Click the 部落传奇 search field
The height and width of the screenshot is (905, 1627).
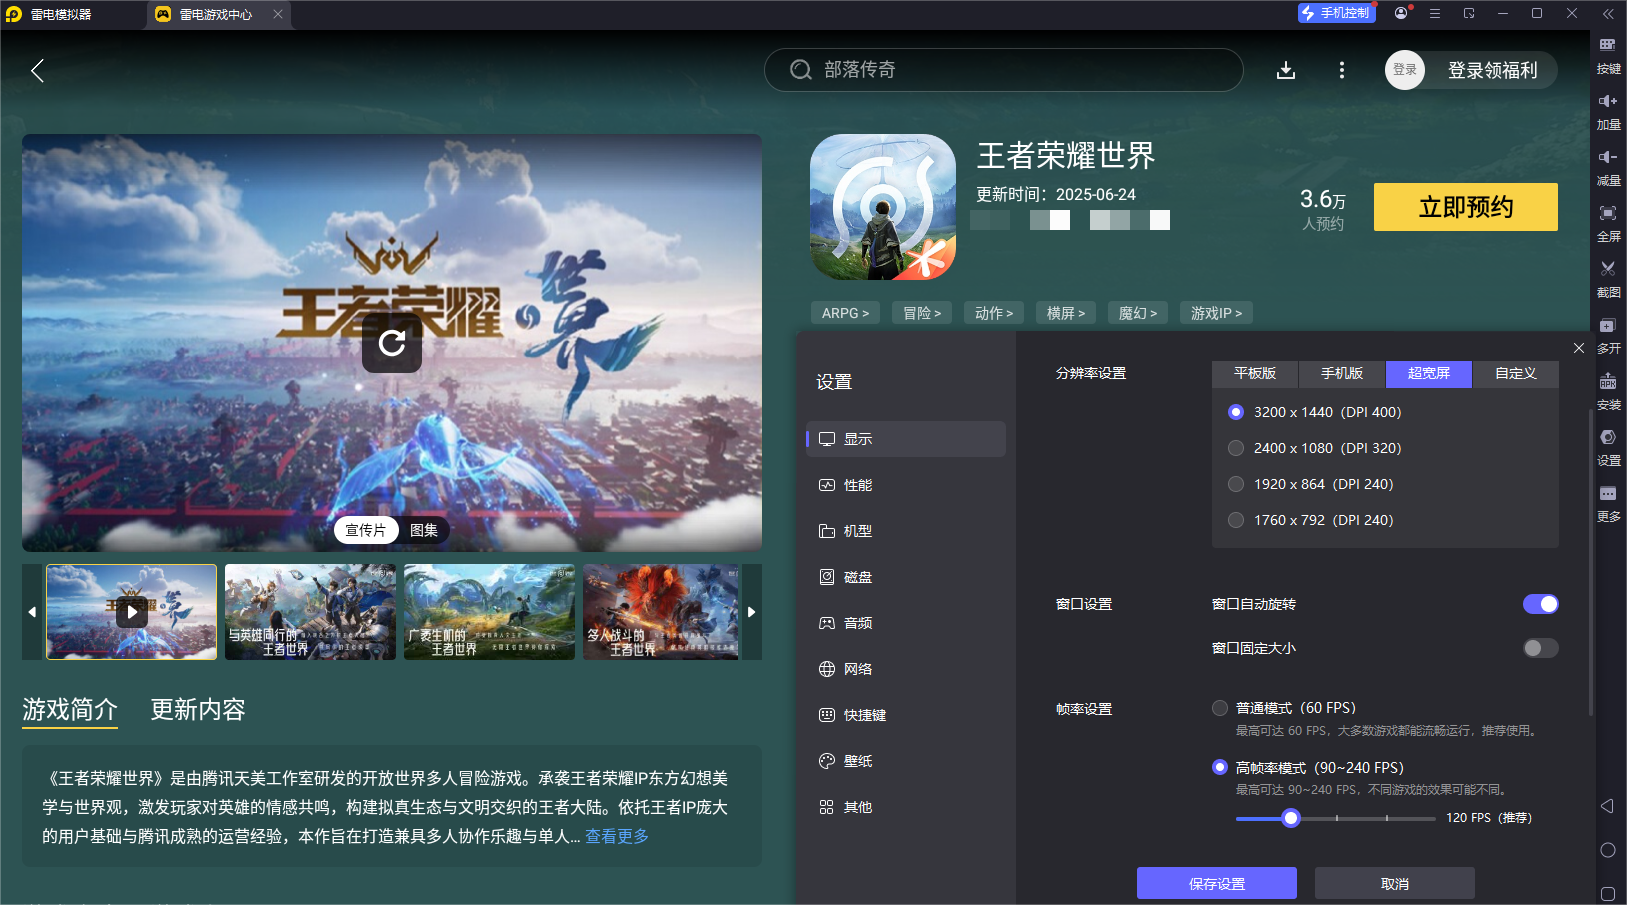click(x=1004, y=70)
